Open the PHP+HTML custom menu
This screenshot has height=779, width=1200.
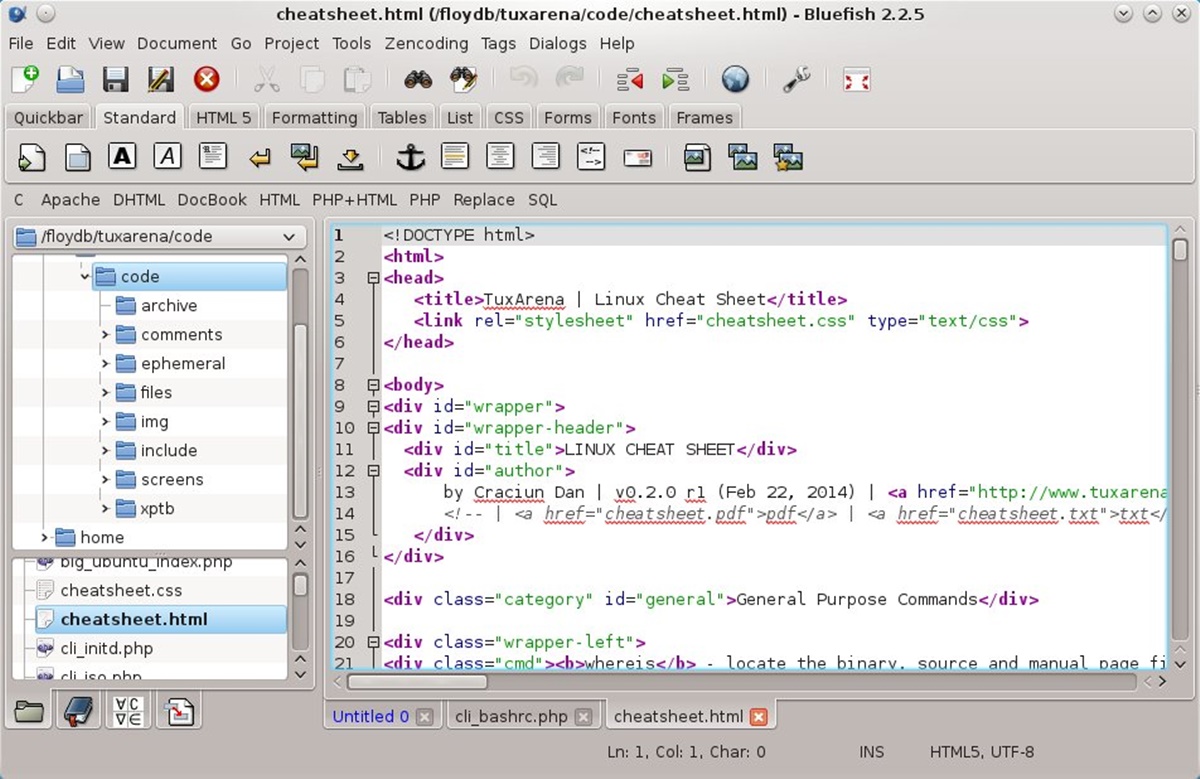[355, 200]
